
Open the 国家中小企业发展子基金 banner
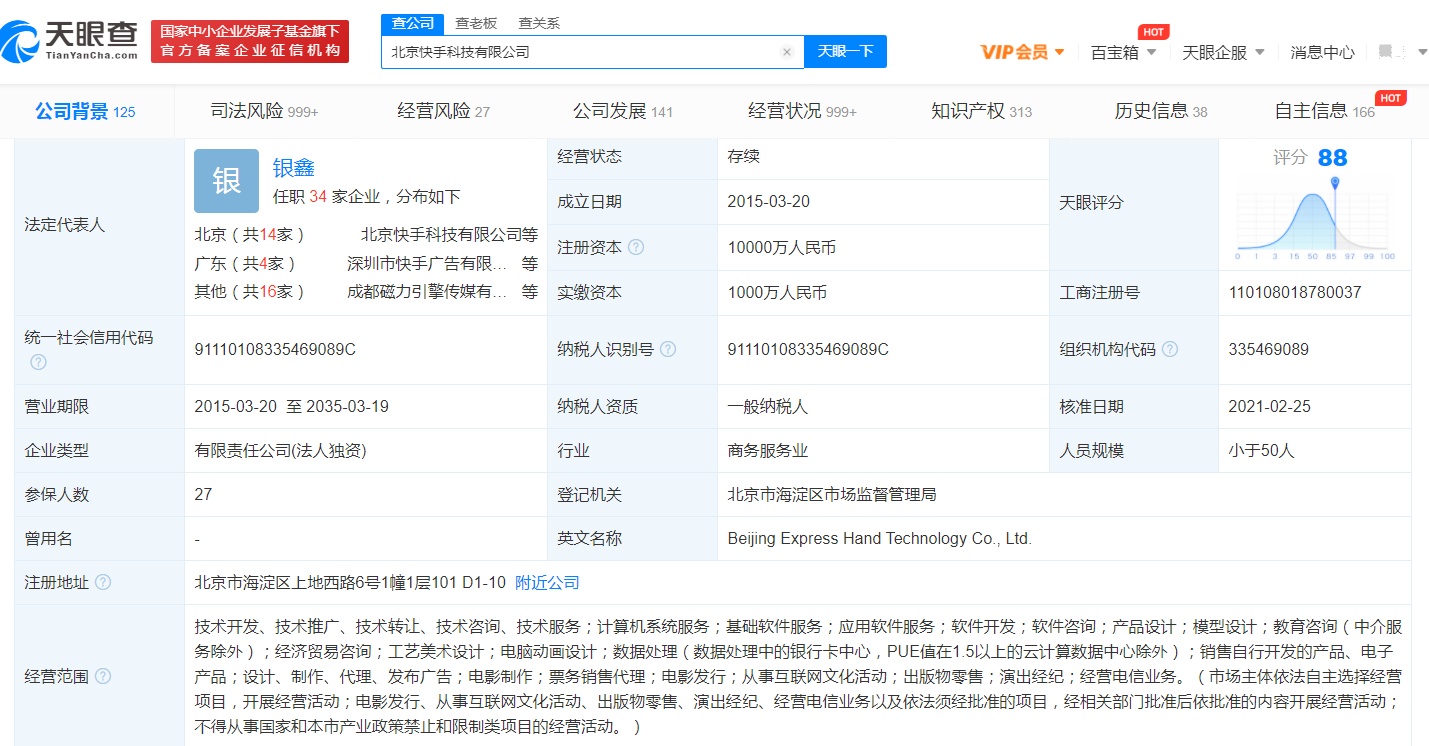(250, 42)
